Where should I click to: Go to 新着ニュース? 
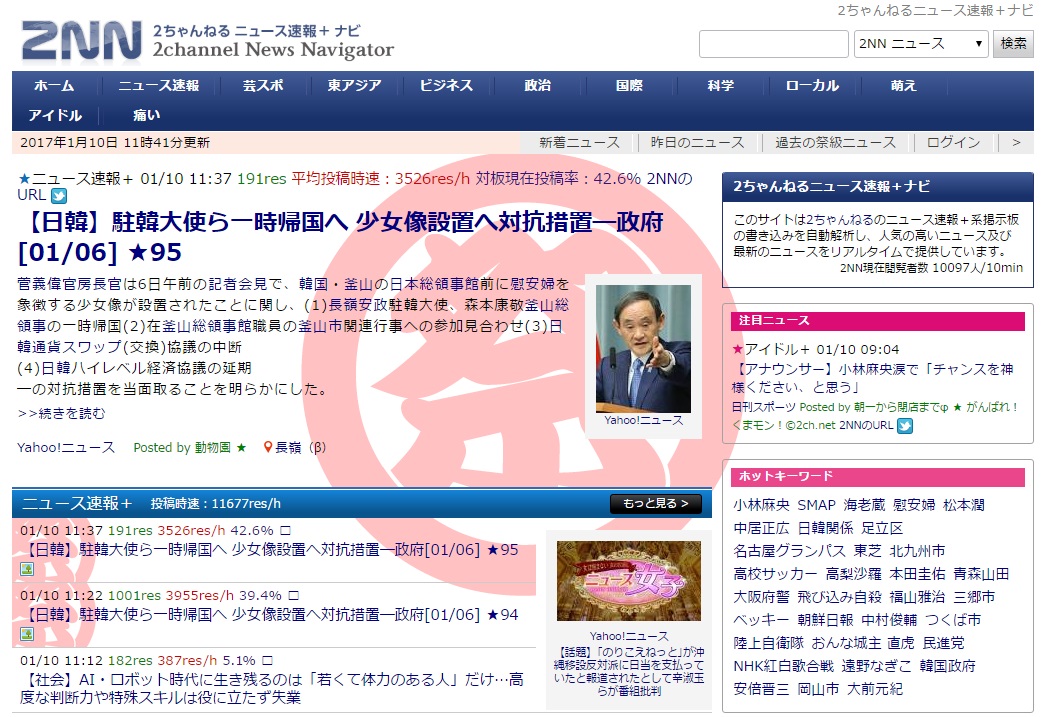tap(579, 142)
